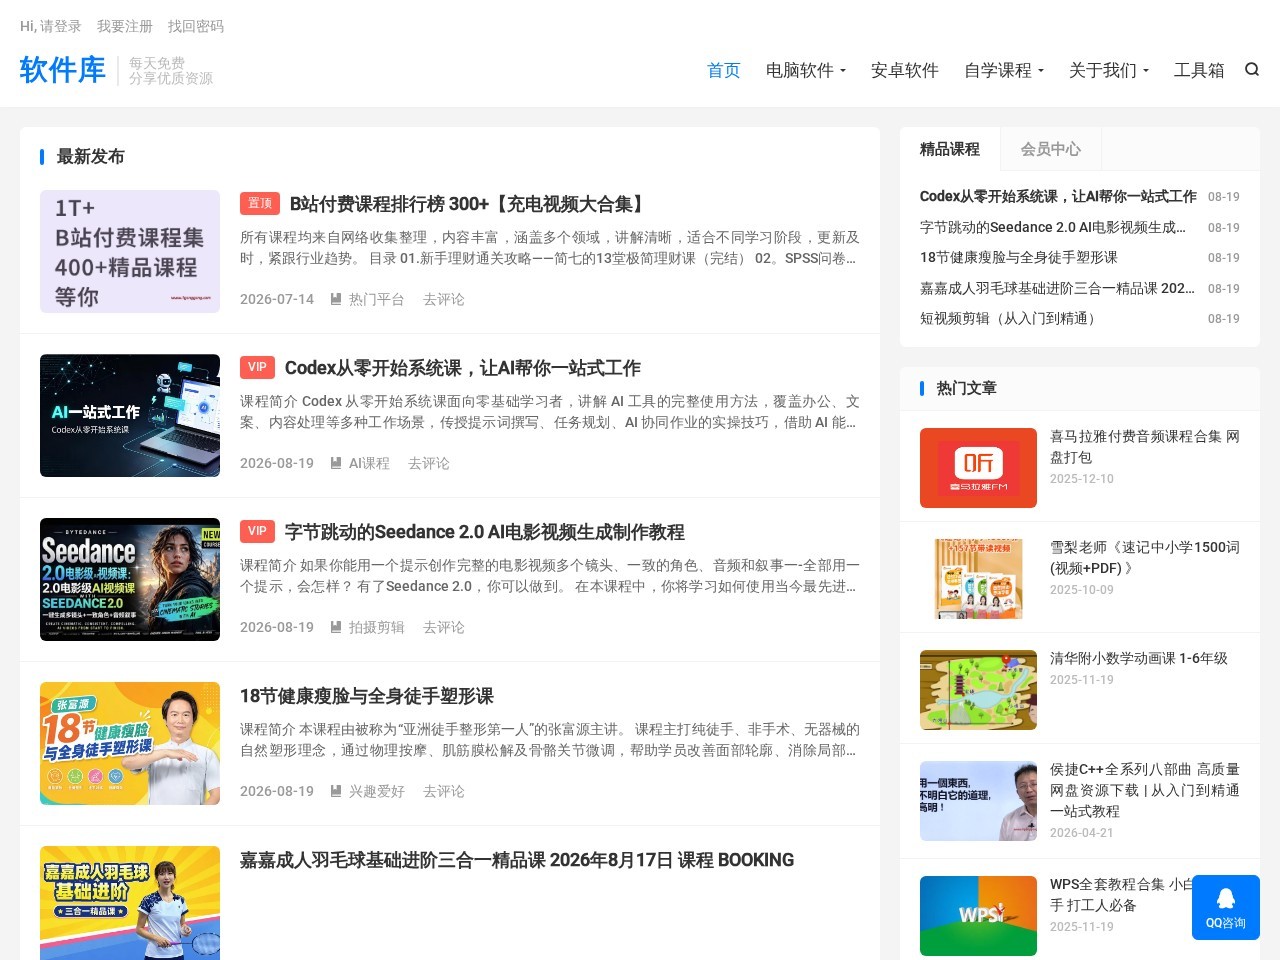Open the 清华附小 map thumbnail
The image size is (1280, 960).
pyautogui.click(x=978, y=690)
